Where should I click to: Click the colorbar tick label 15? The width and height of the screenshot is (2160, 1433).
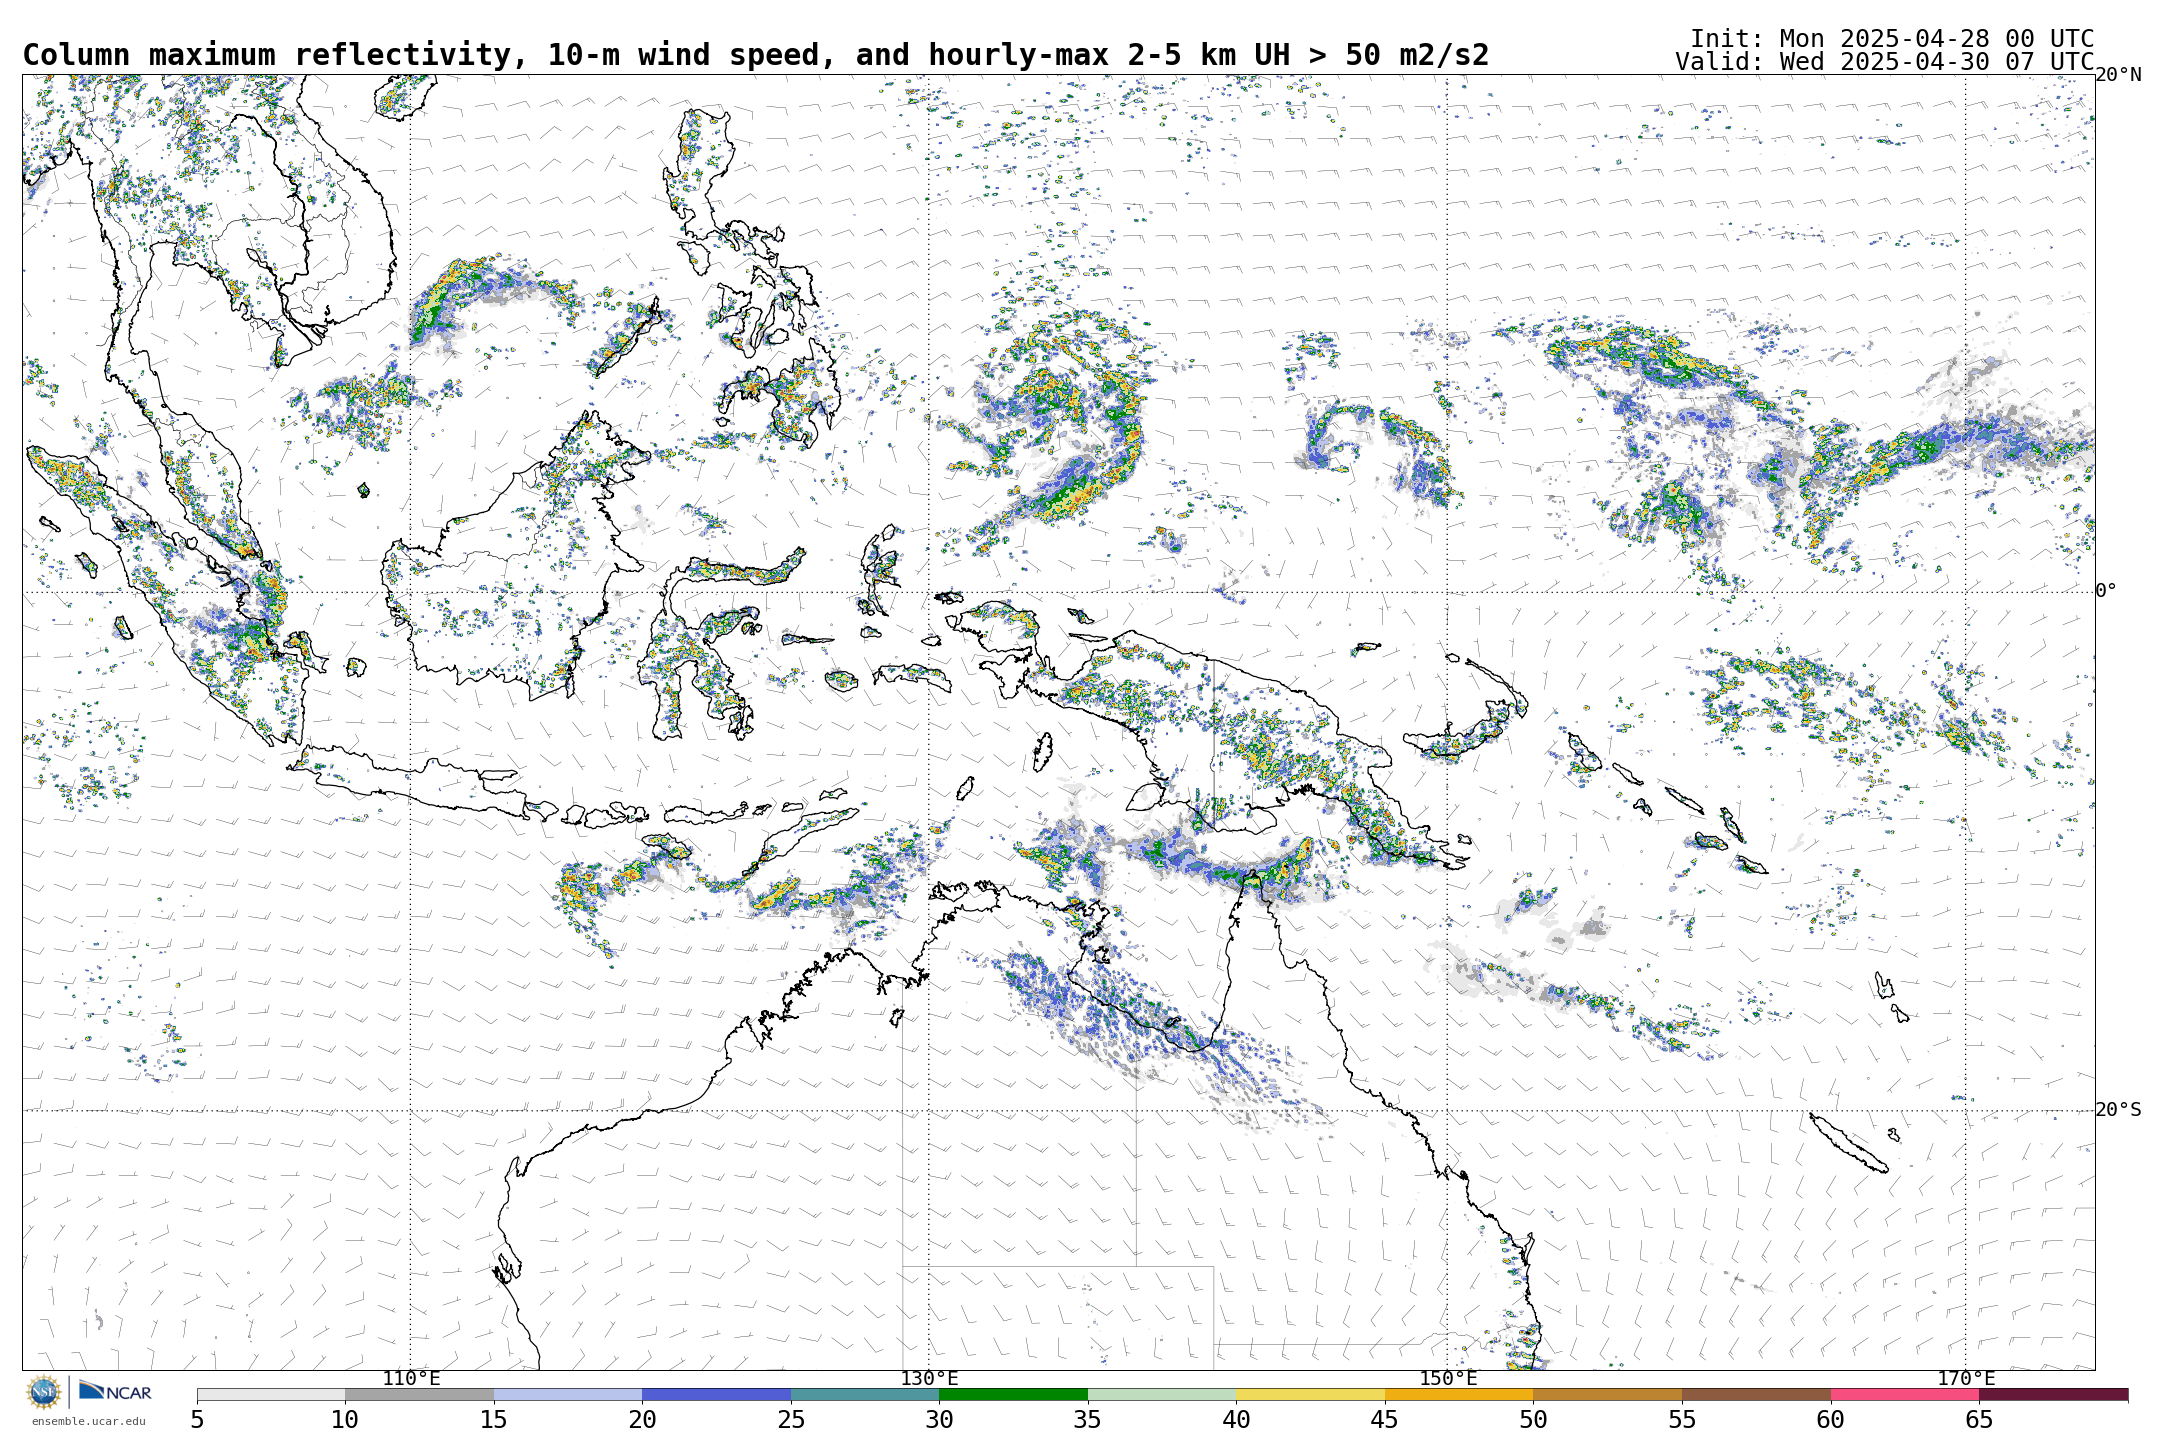(494, 1419)
